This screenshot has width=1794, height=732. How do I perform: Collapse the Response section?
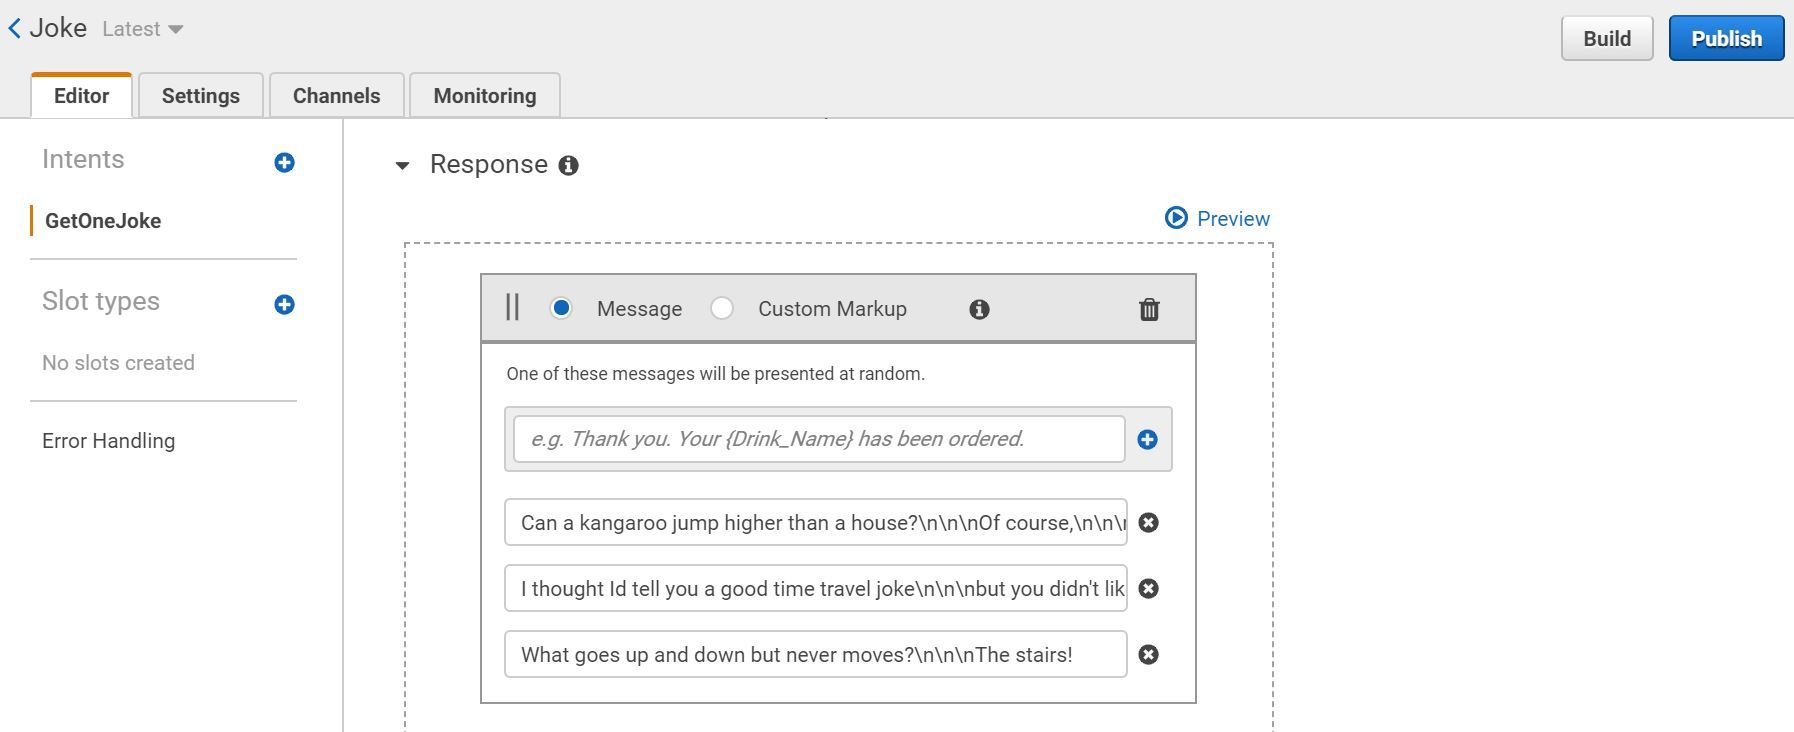[402, 165]
